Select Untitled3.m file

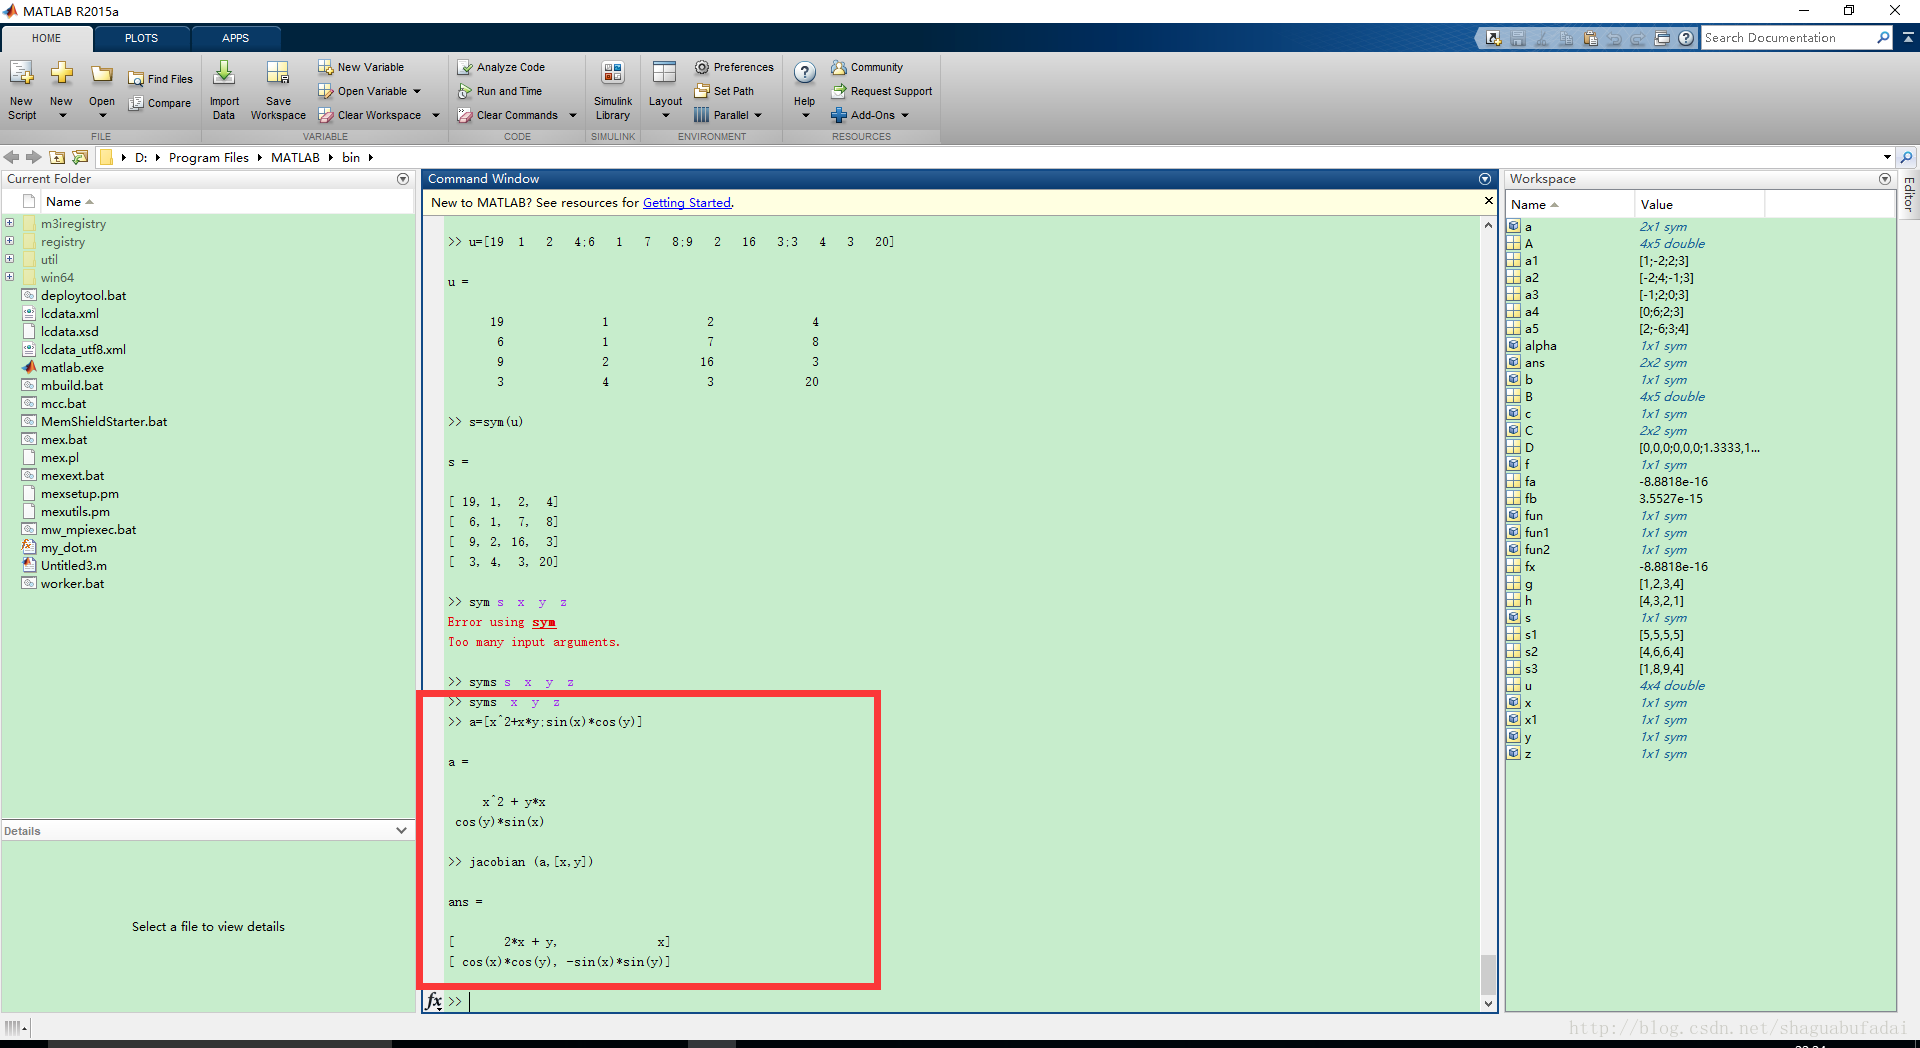point(74,566)
